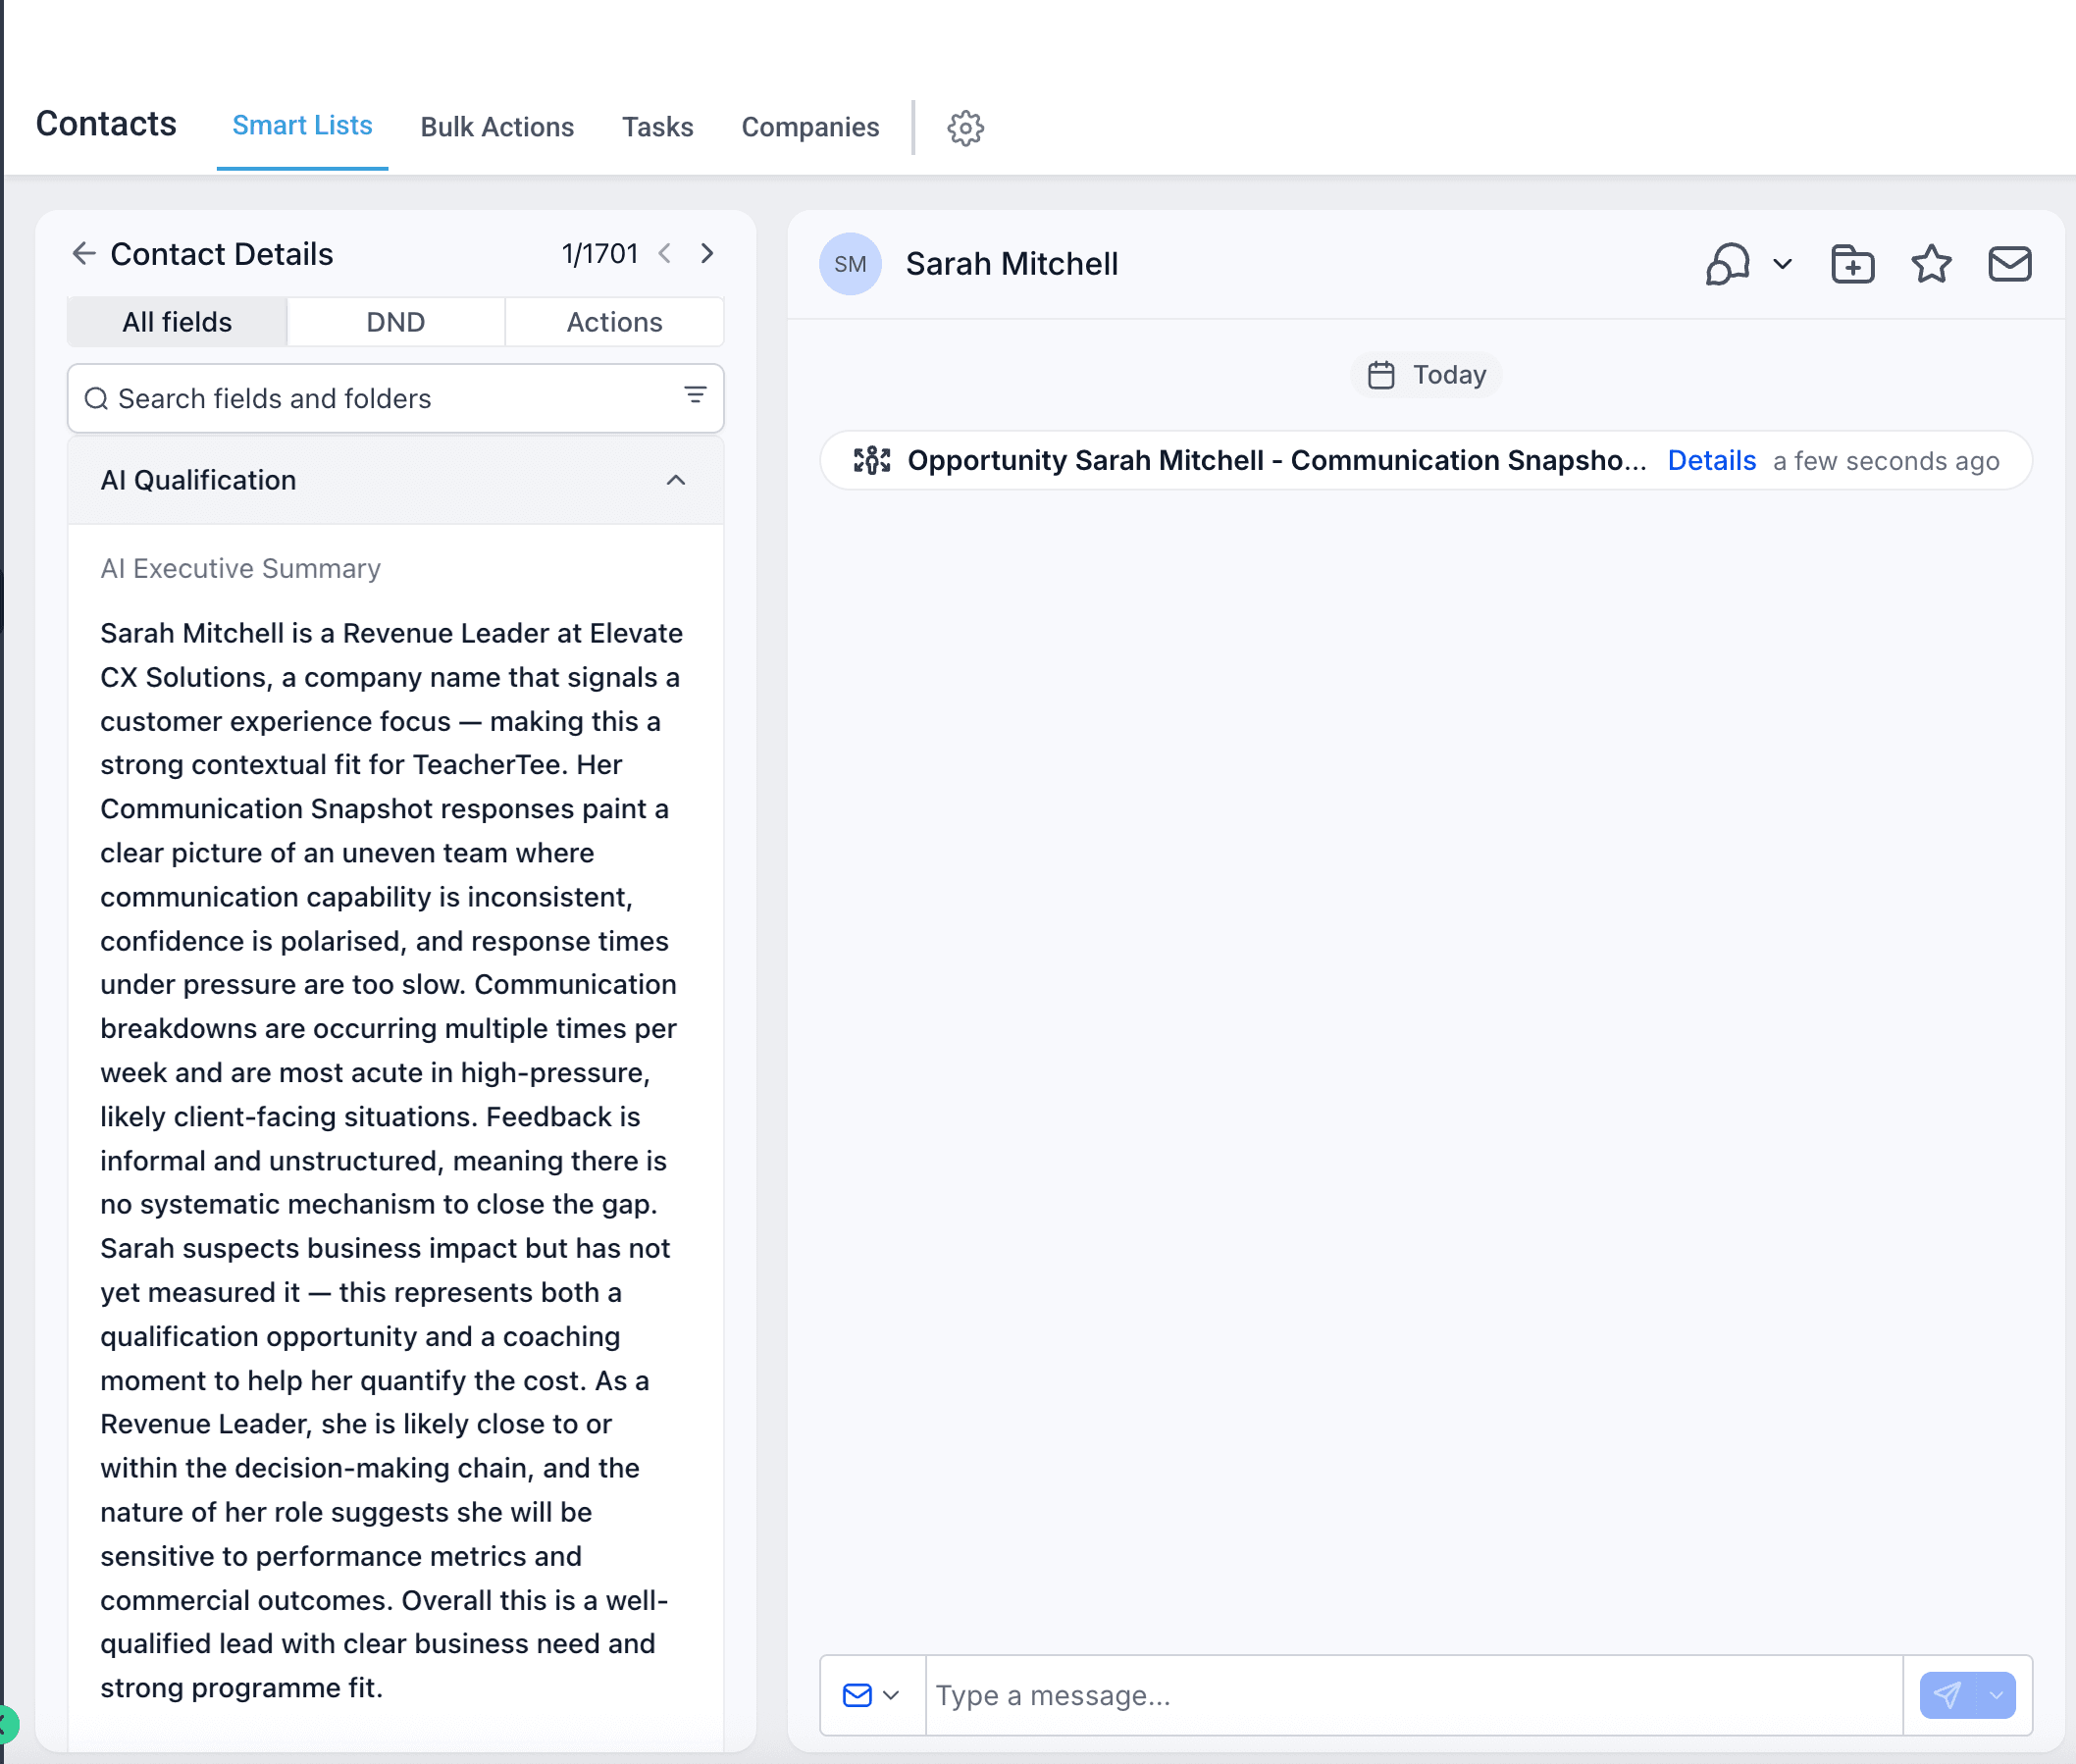Click the filter icon in search field
The image size is (2076, 1764).
point(695,395)
